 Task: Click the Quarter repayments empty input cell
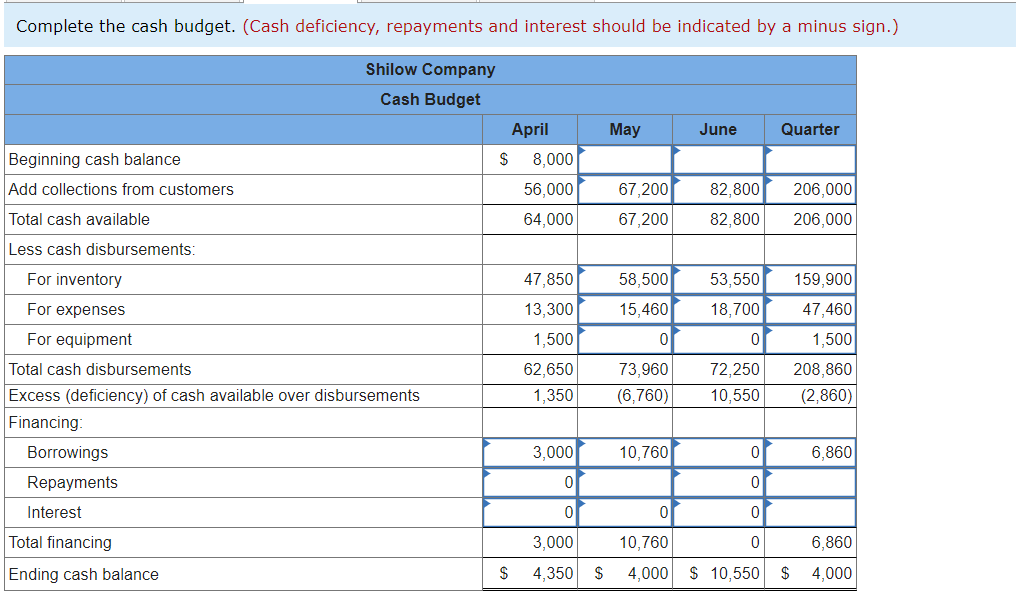810,482
